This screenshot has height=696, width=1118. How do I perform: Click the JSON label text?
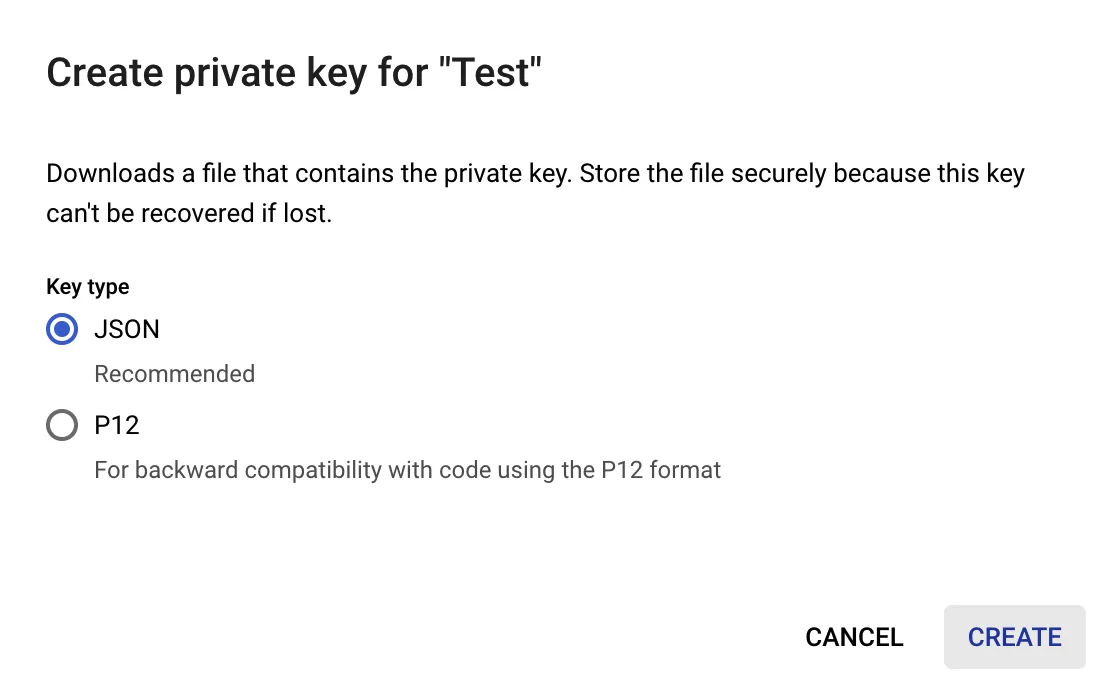[x=126, y=329]
